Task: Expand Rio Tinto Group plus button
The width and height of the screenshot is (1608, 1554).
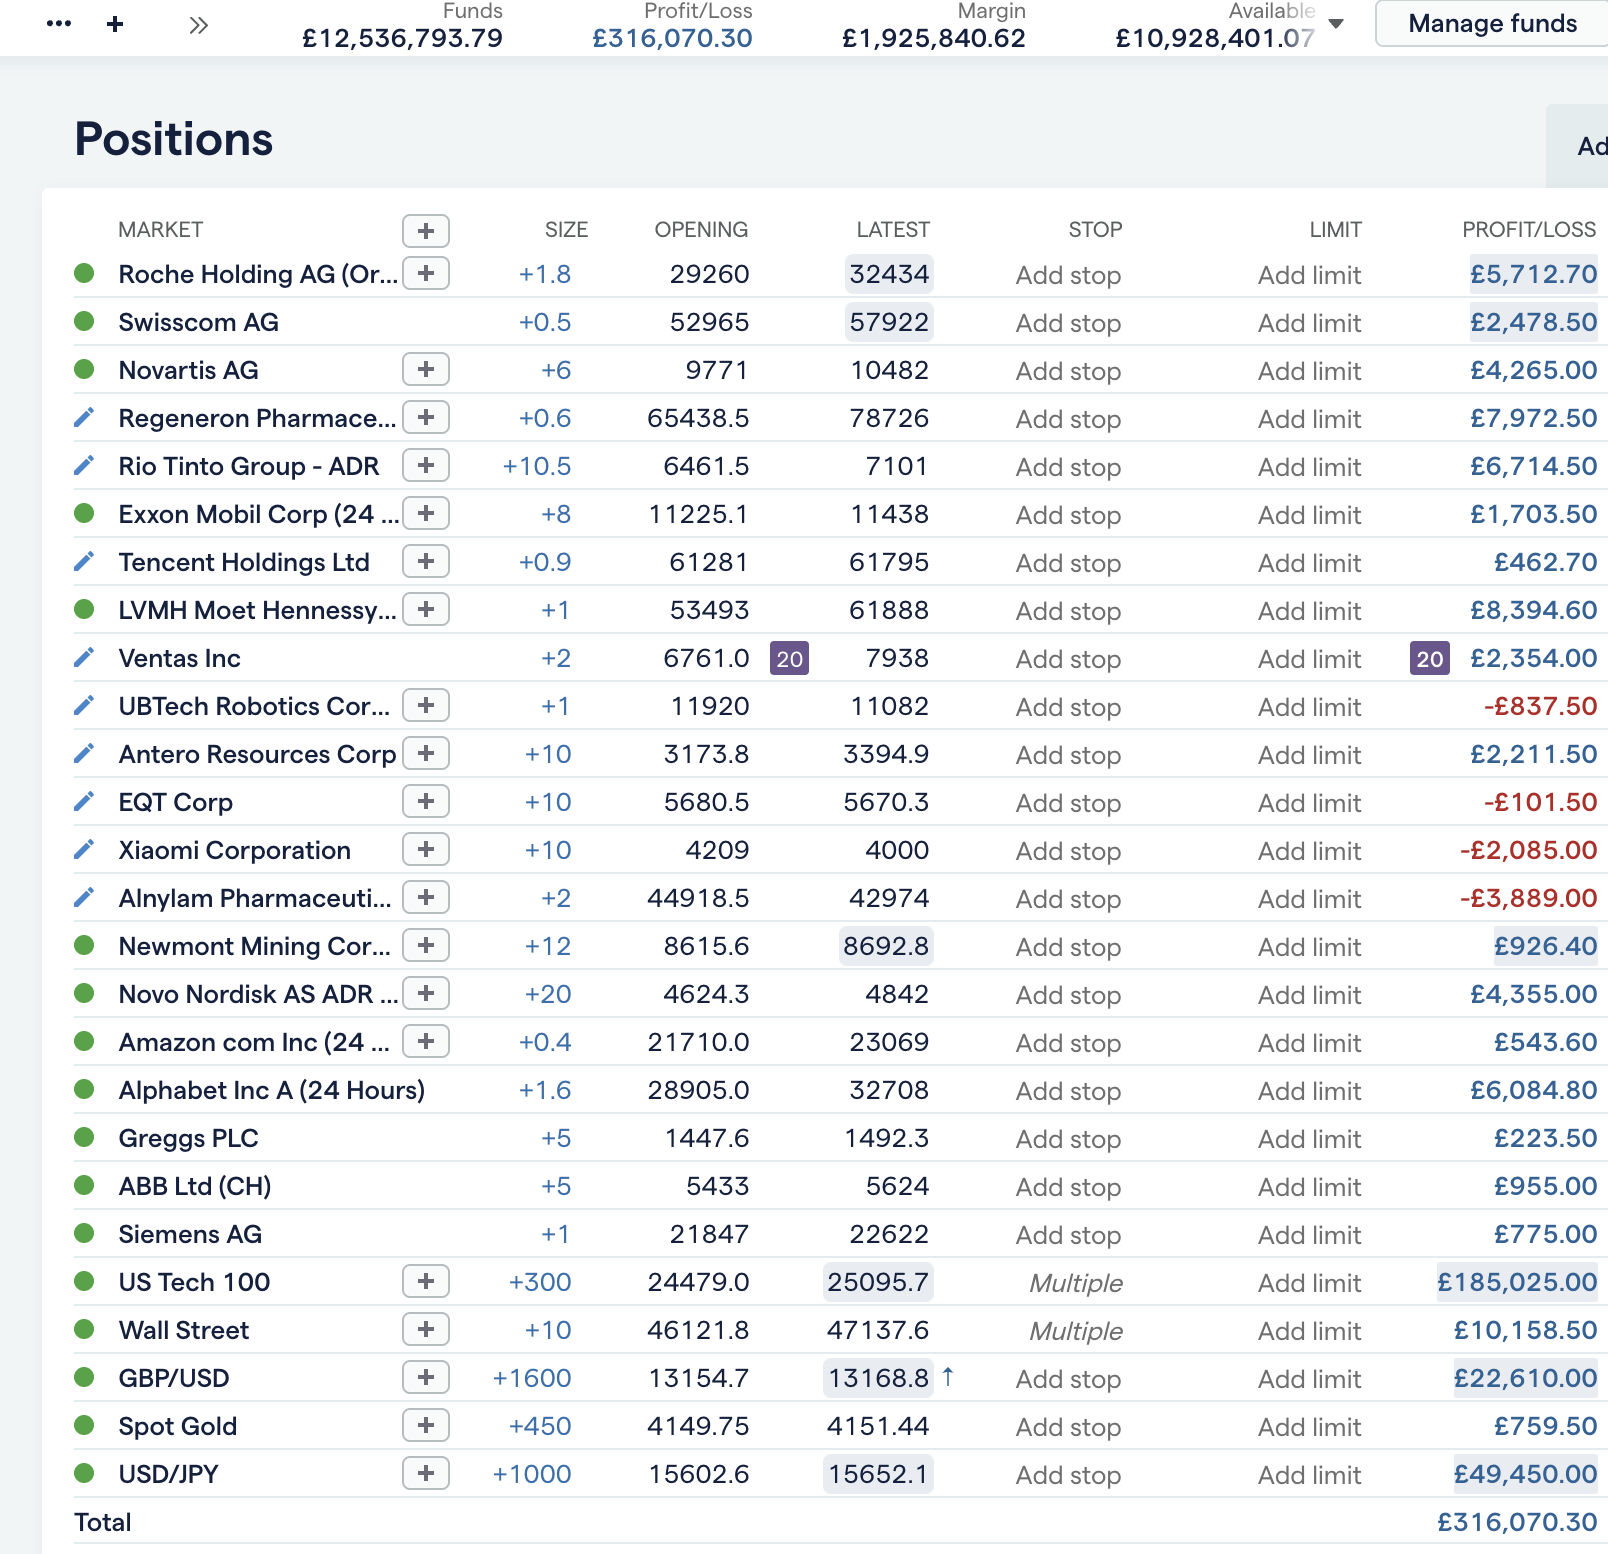Action: [x=426, y=465]
